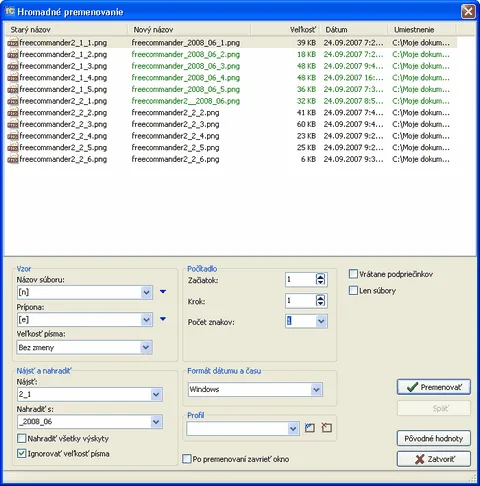
Task: Expand the Počet znakov dropdown
Action: pyautogui.click(x=321, y=321)
